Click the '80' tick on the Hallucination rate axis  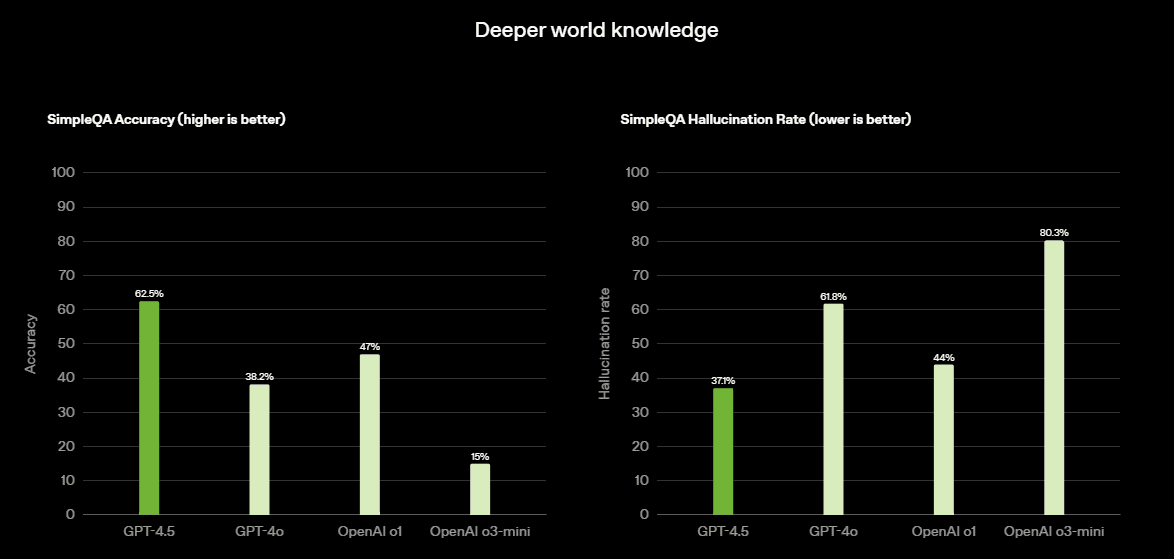(641, 241)
